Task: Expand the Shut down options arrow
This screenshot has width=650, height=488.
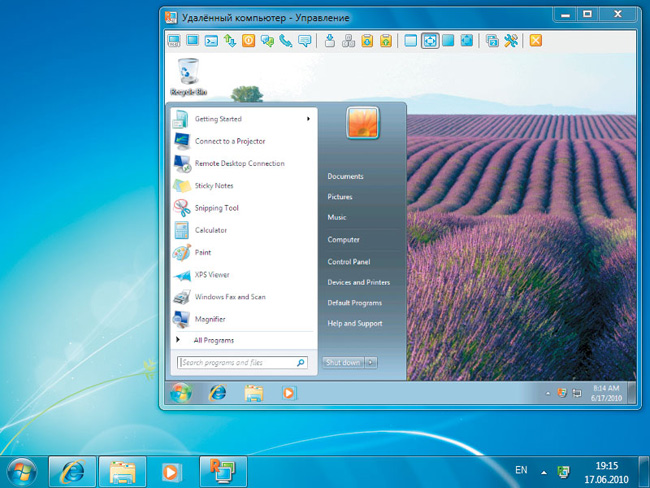Action: click(371, 362)
